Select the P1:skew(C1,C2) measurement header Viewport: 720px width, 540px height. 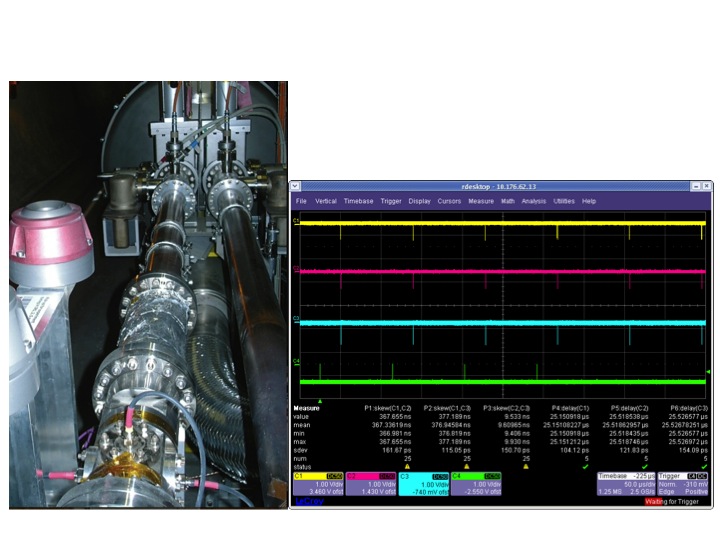[x=388, y=408]
